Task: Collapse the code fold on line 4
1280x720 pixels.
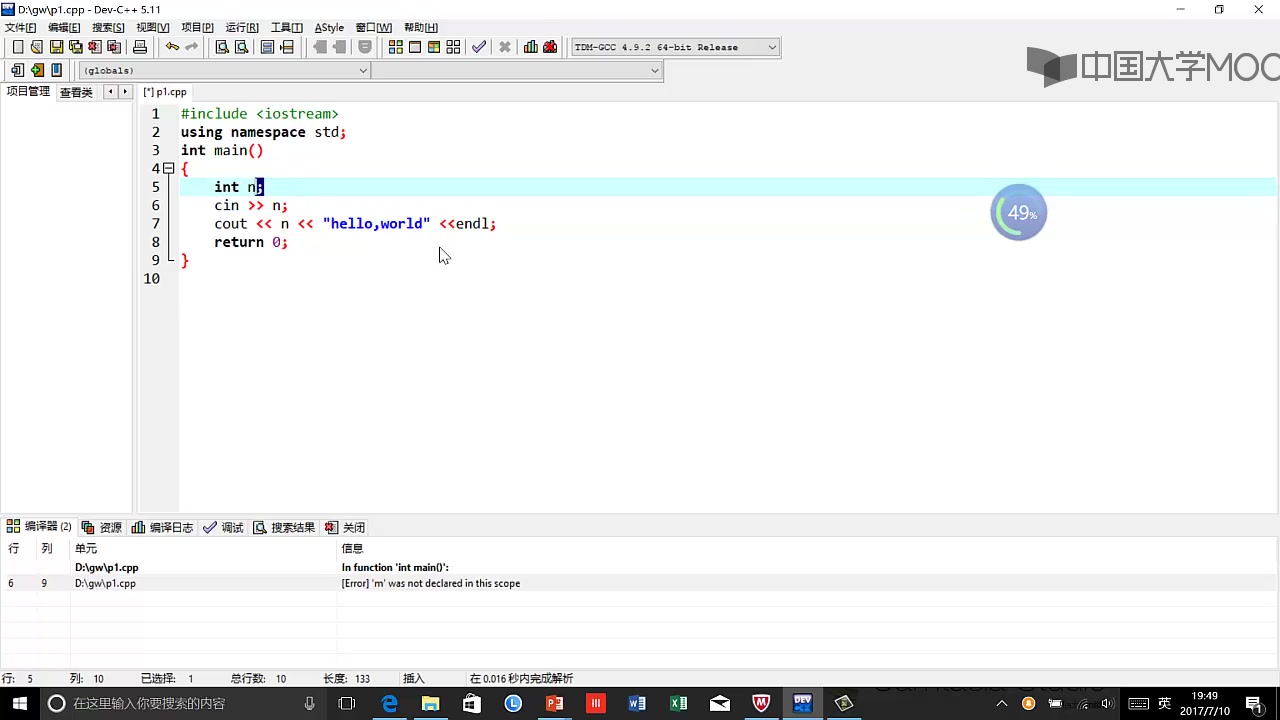Action: (x=169, y=168)
